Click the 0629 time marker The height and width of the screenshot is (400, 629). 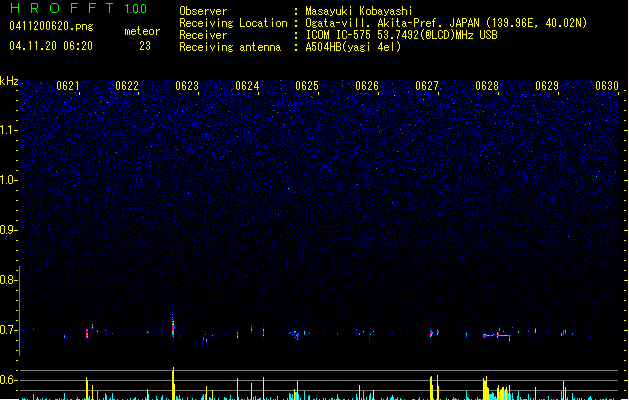tap(547, 86)
